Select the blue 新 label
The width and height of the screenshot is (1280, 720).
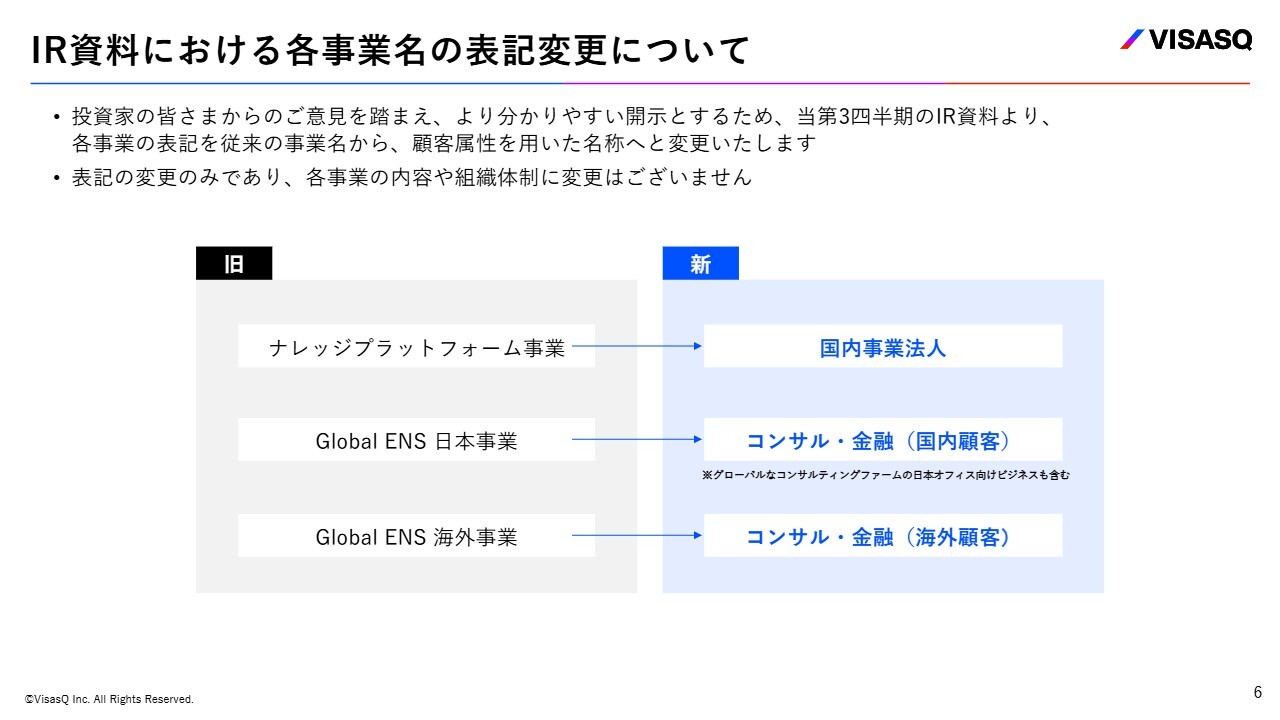coord(700,264)
